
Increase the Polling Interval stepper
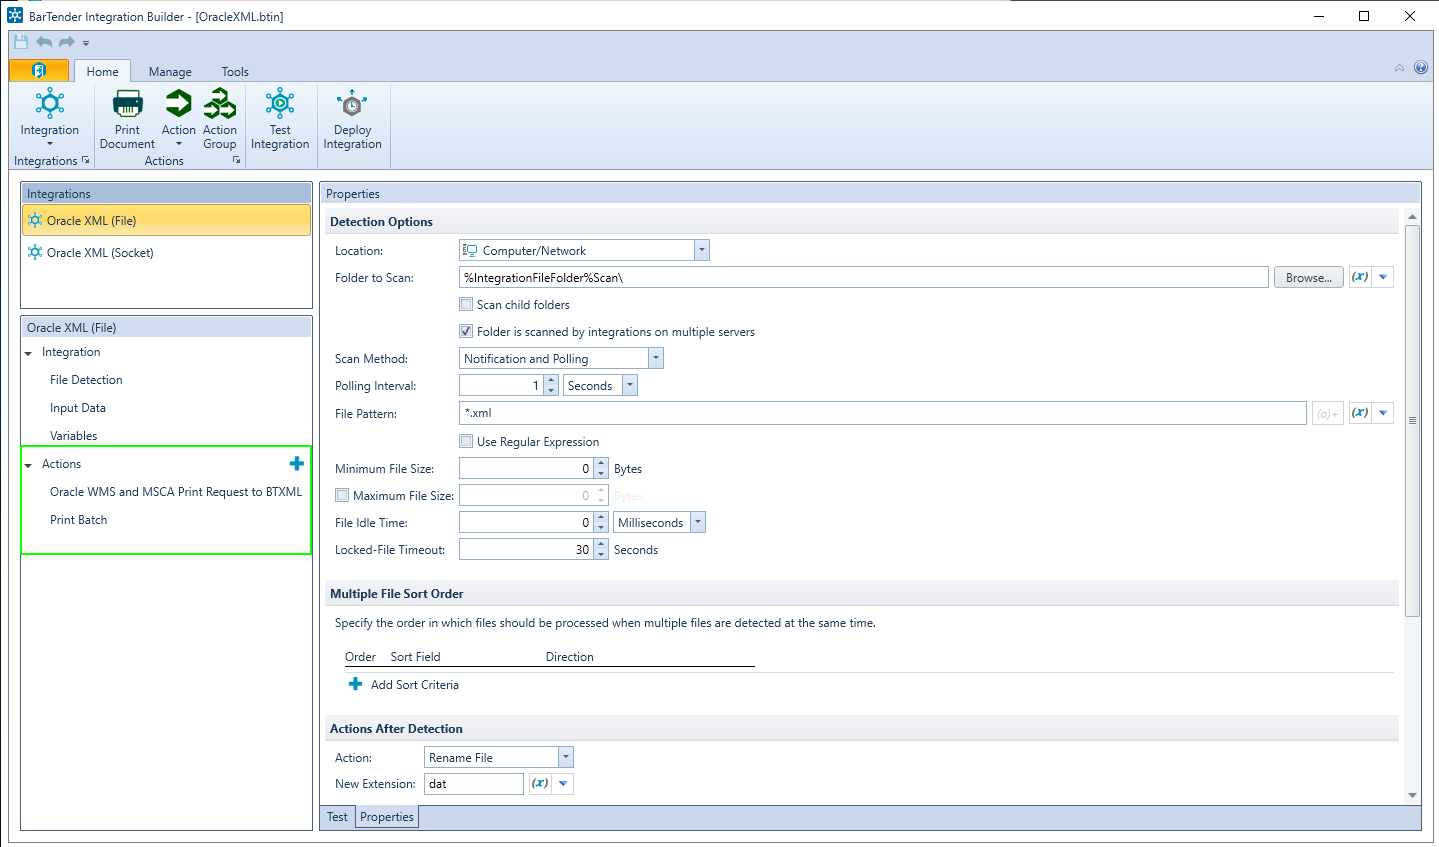tap(551, 381)
